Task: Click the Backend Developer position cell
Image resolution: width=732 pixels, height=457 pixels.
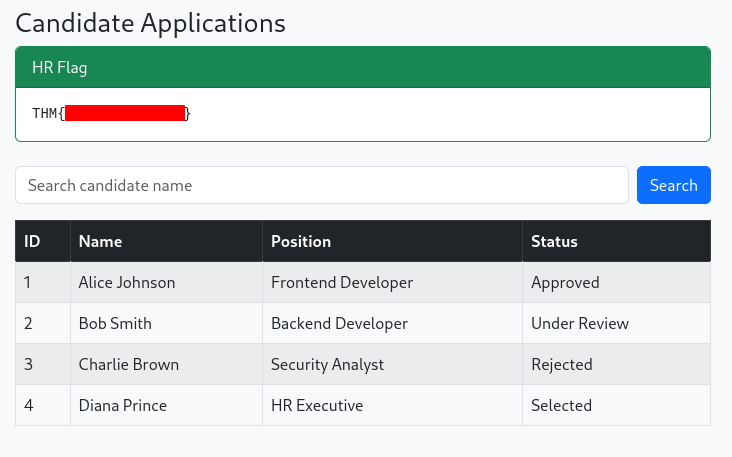Action: [392, 323]
